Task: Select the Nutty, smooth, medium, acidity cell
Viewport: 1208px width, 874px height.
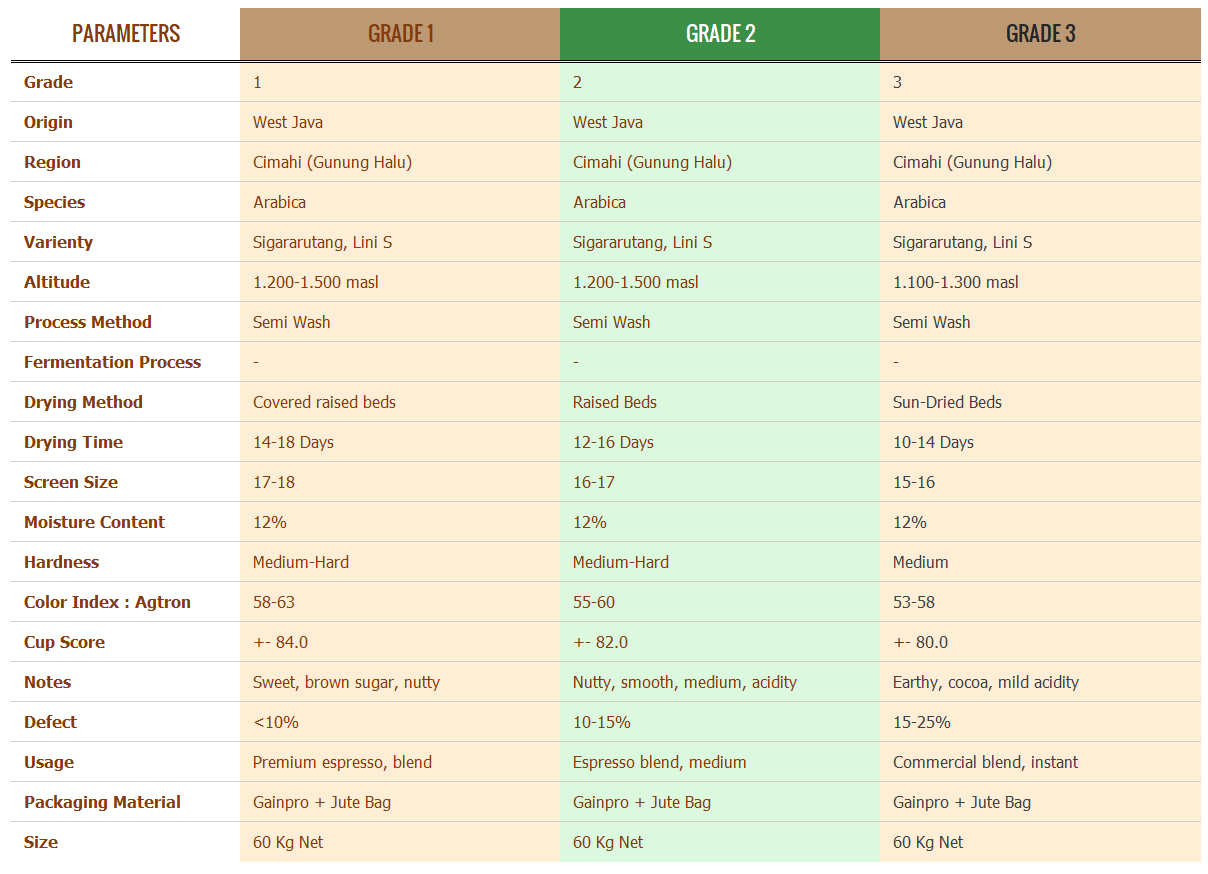Action: point(684,682)
